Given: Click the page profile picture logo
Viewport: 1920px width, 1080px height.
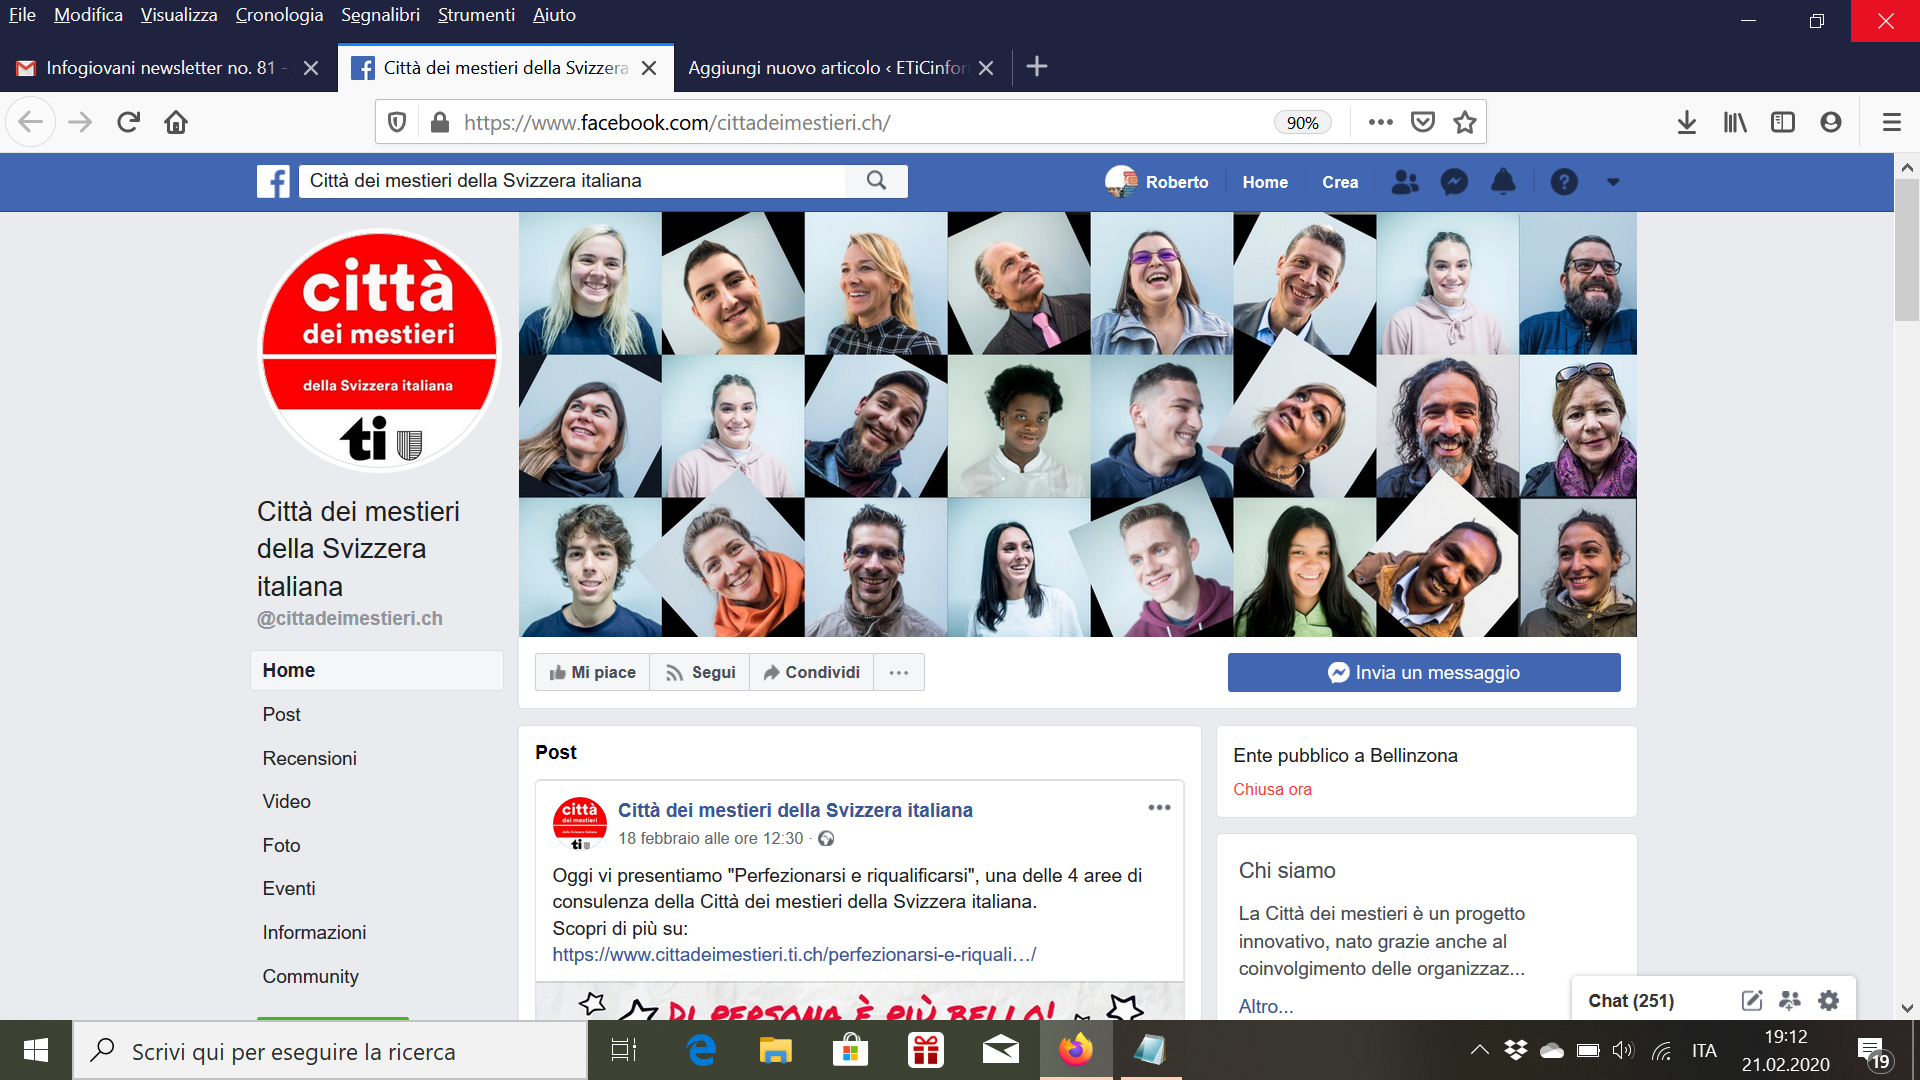Looking at the screenshot, I should pos(379,350).
